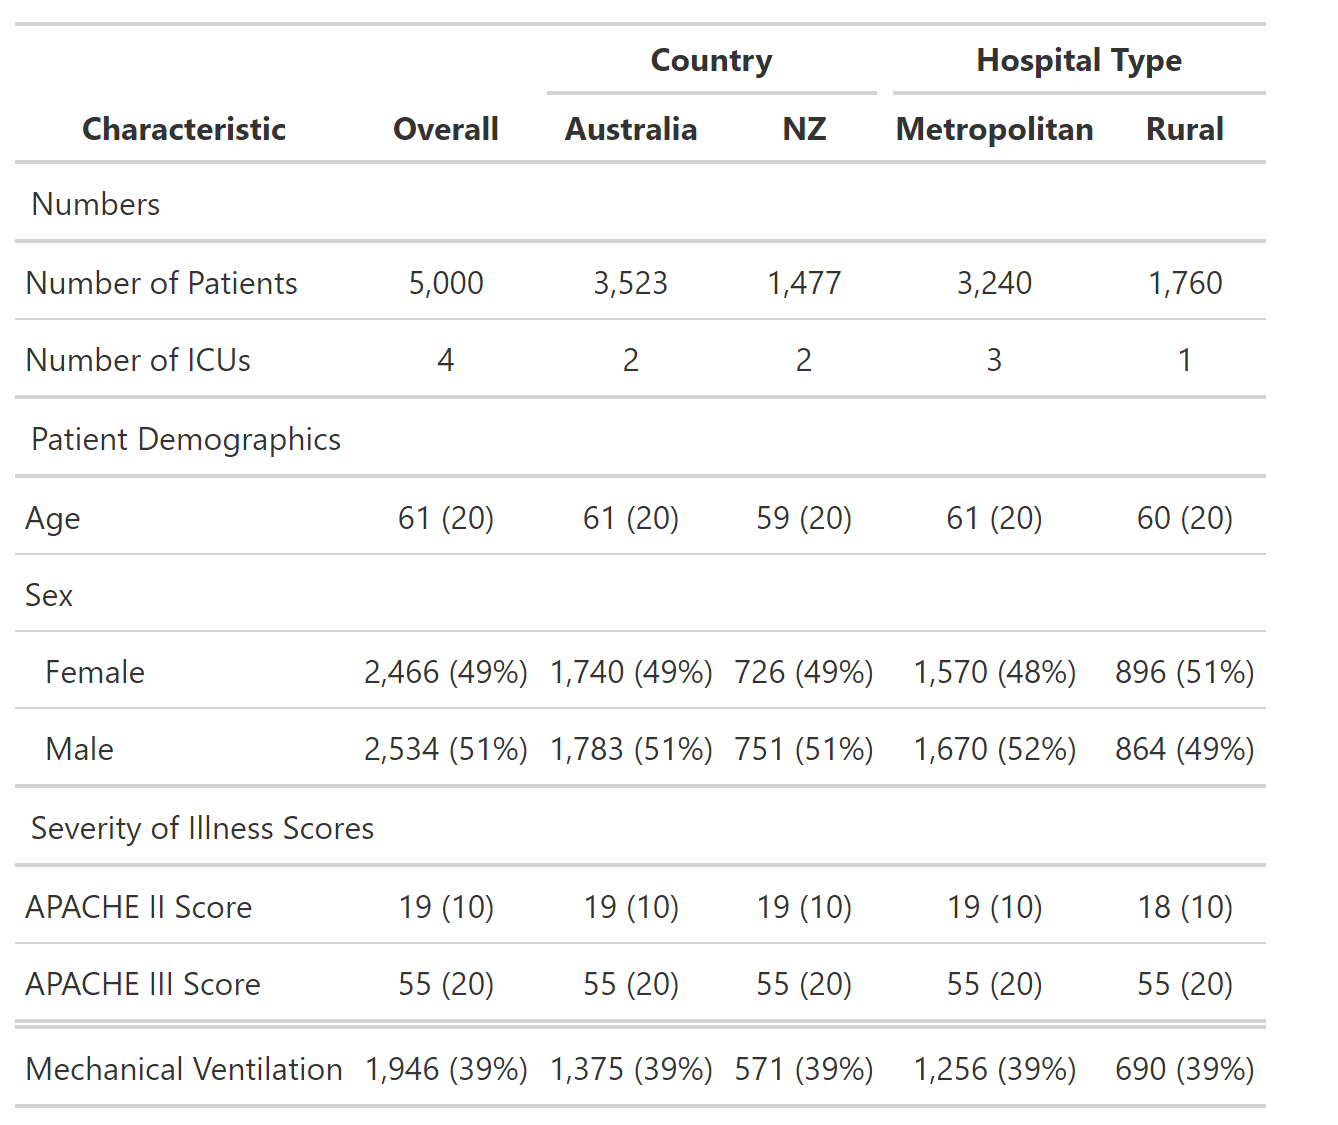Select the Metropolitan column header
Viewport: 1338px width, 1125px height.
point(994,129)
